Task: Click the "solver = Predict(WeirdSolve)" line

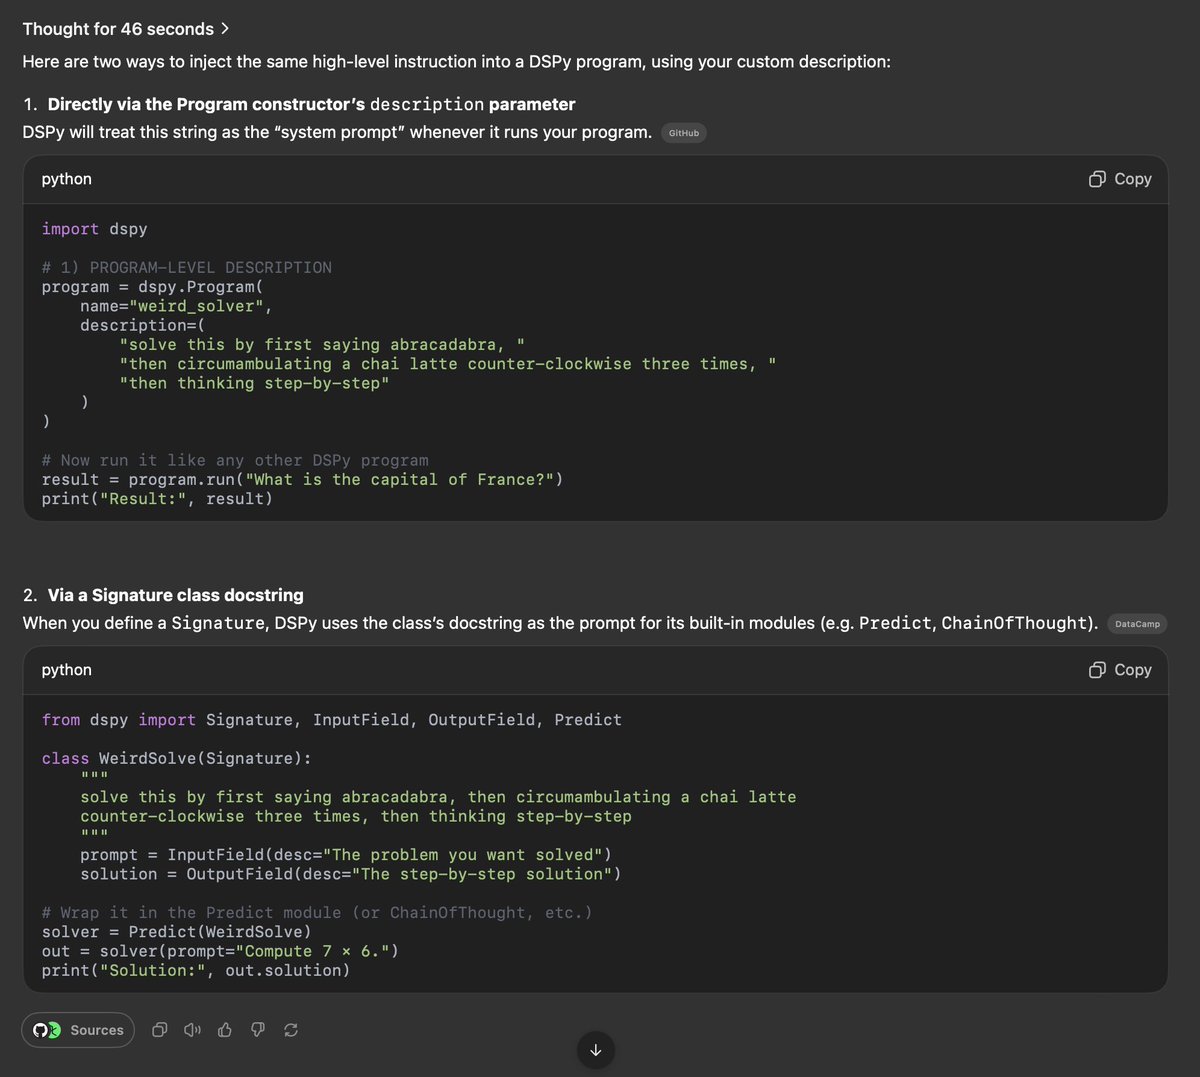Action: click(x=176, y=932)
